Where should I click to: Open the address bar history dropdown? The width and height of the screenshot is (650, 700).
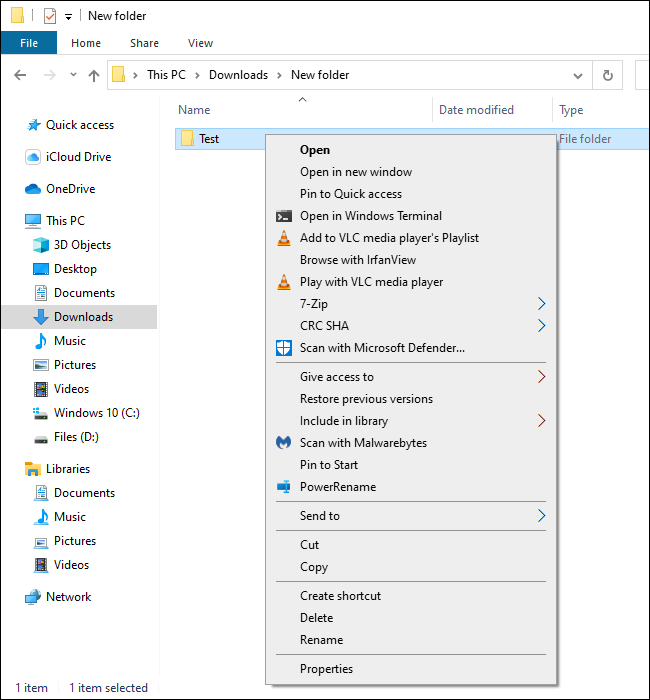coord(577,75)
